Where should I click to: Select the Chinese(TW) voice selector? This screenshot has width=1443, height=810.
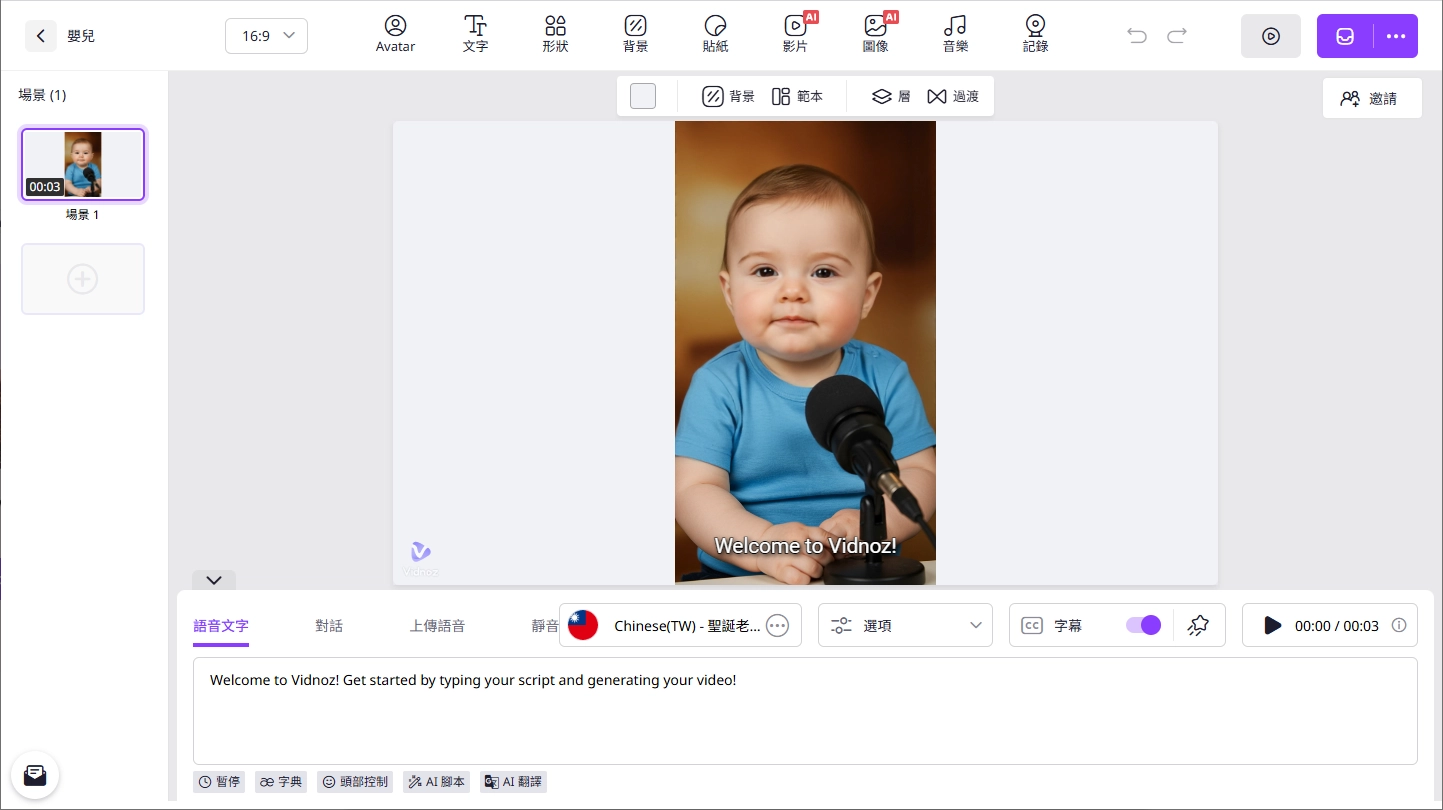pos(680,625)
